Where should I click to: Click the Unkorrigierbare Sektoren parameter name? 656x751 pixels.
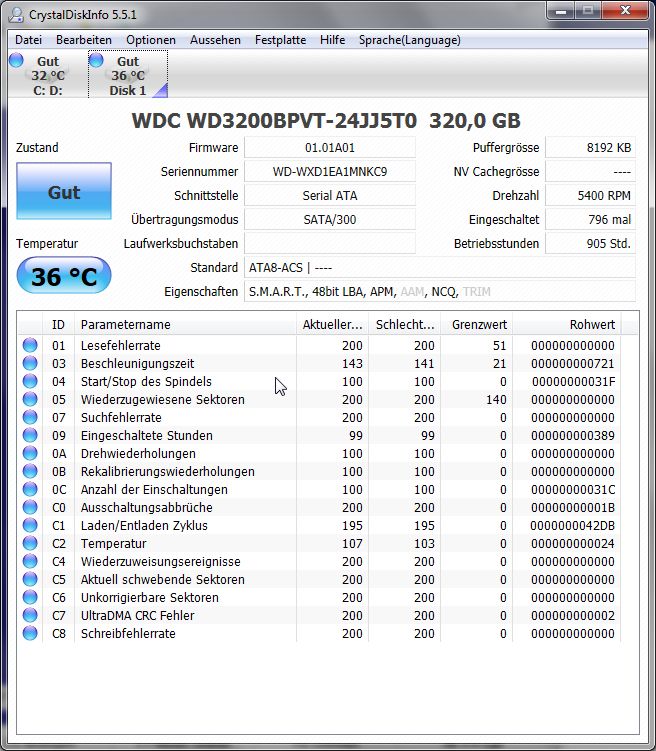(x=149, y=597)
